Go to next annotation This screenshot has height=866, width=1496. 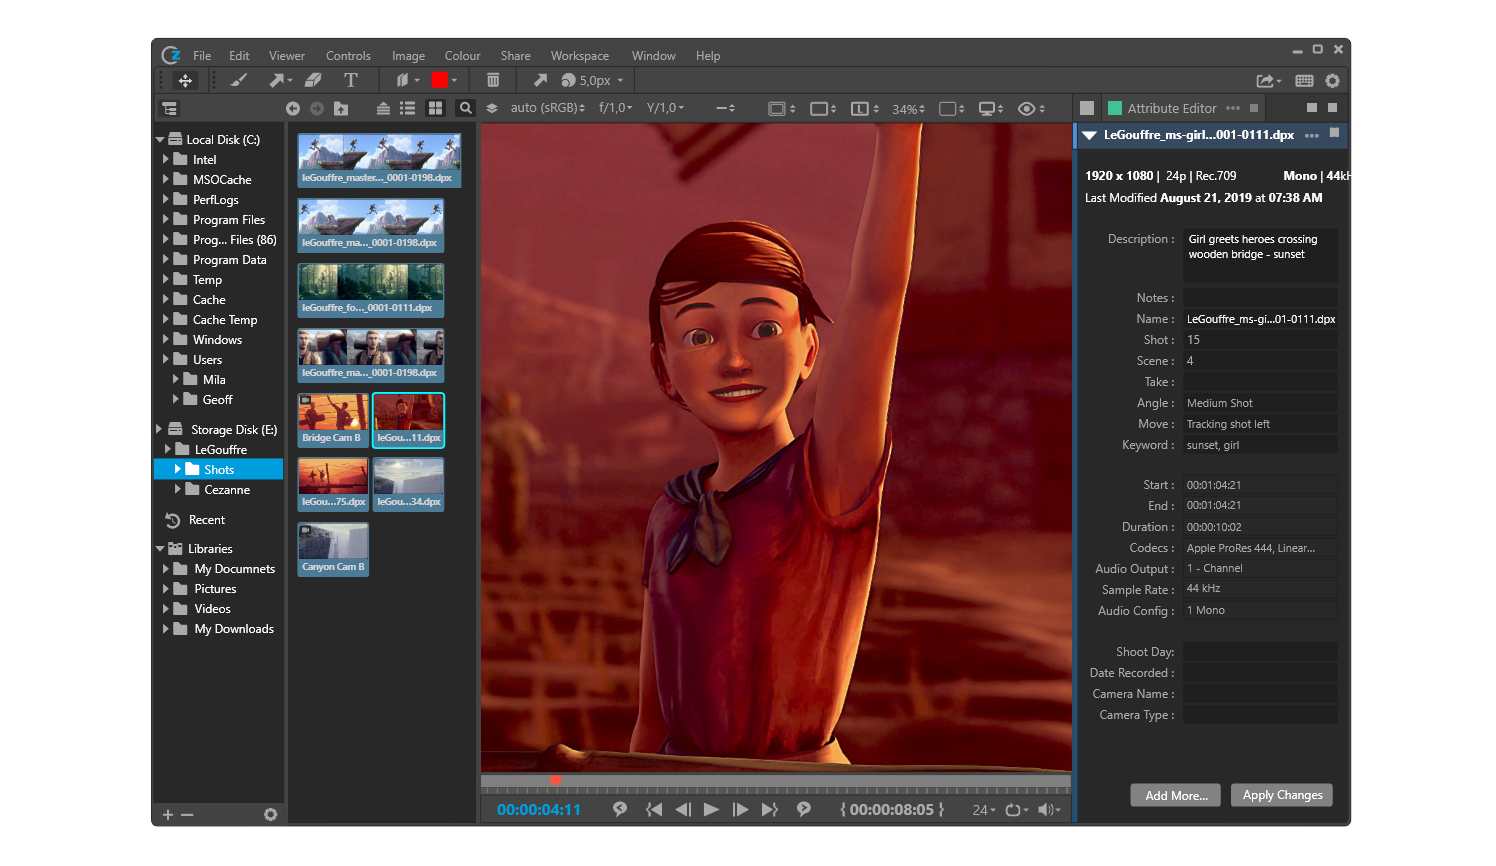click(803, 809)
